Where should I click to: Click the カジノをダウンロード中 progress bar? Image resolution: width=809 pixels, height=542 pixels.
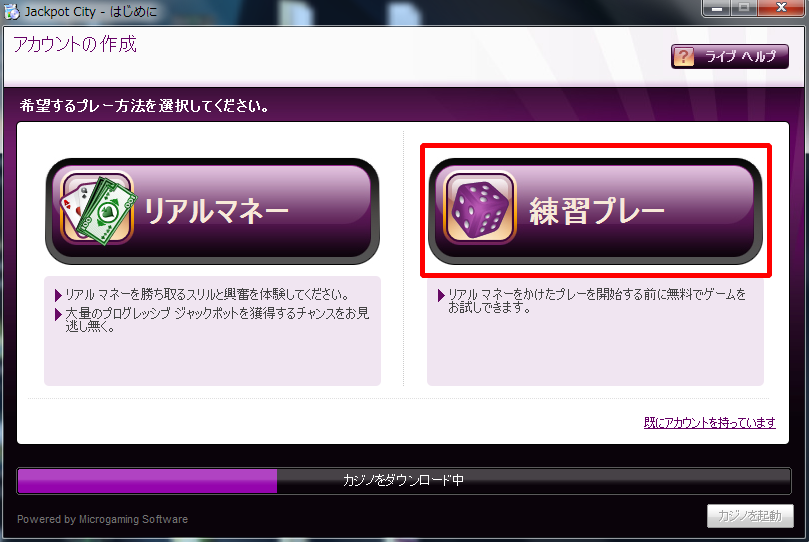point(403,481)
